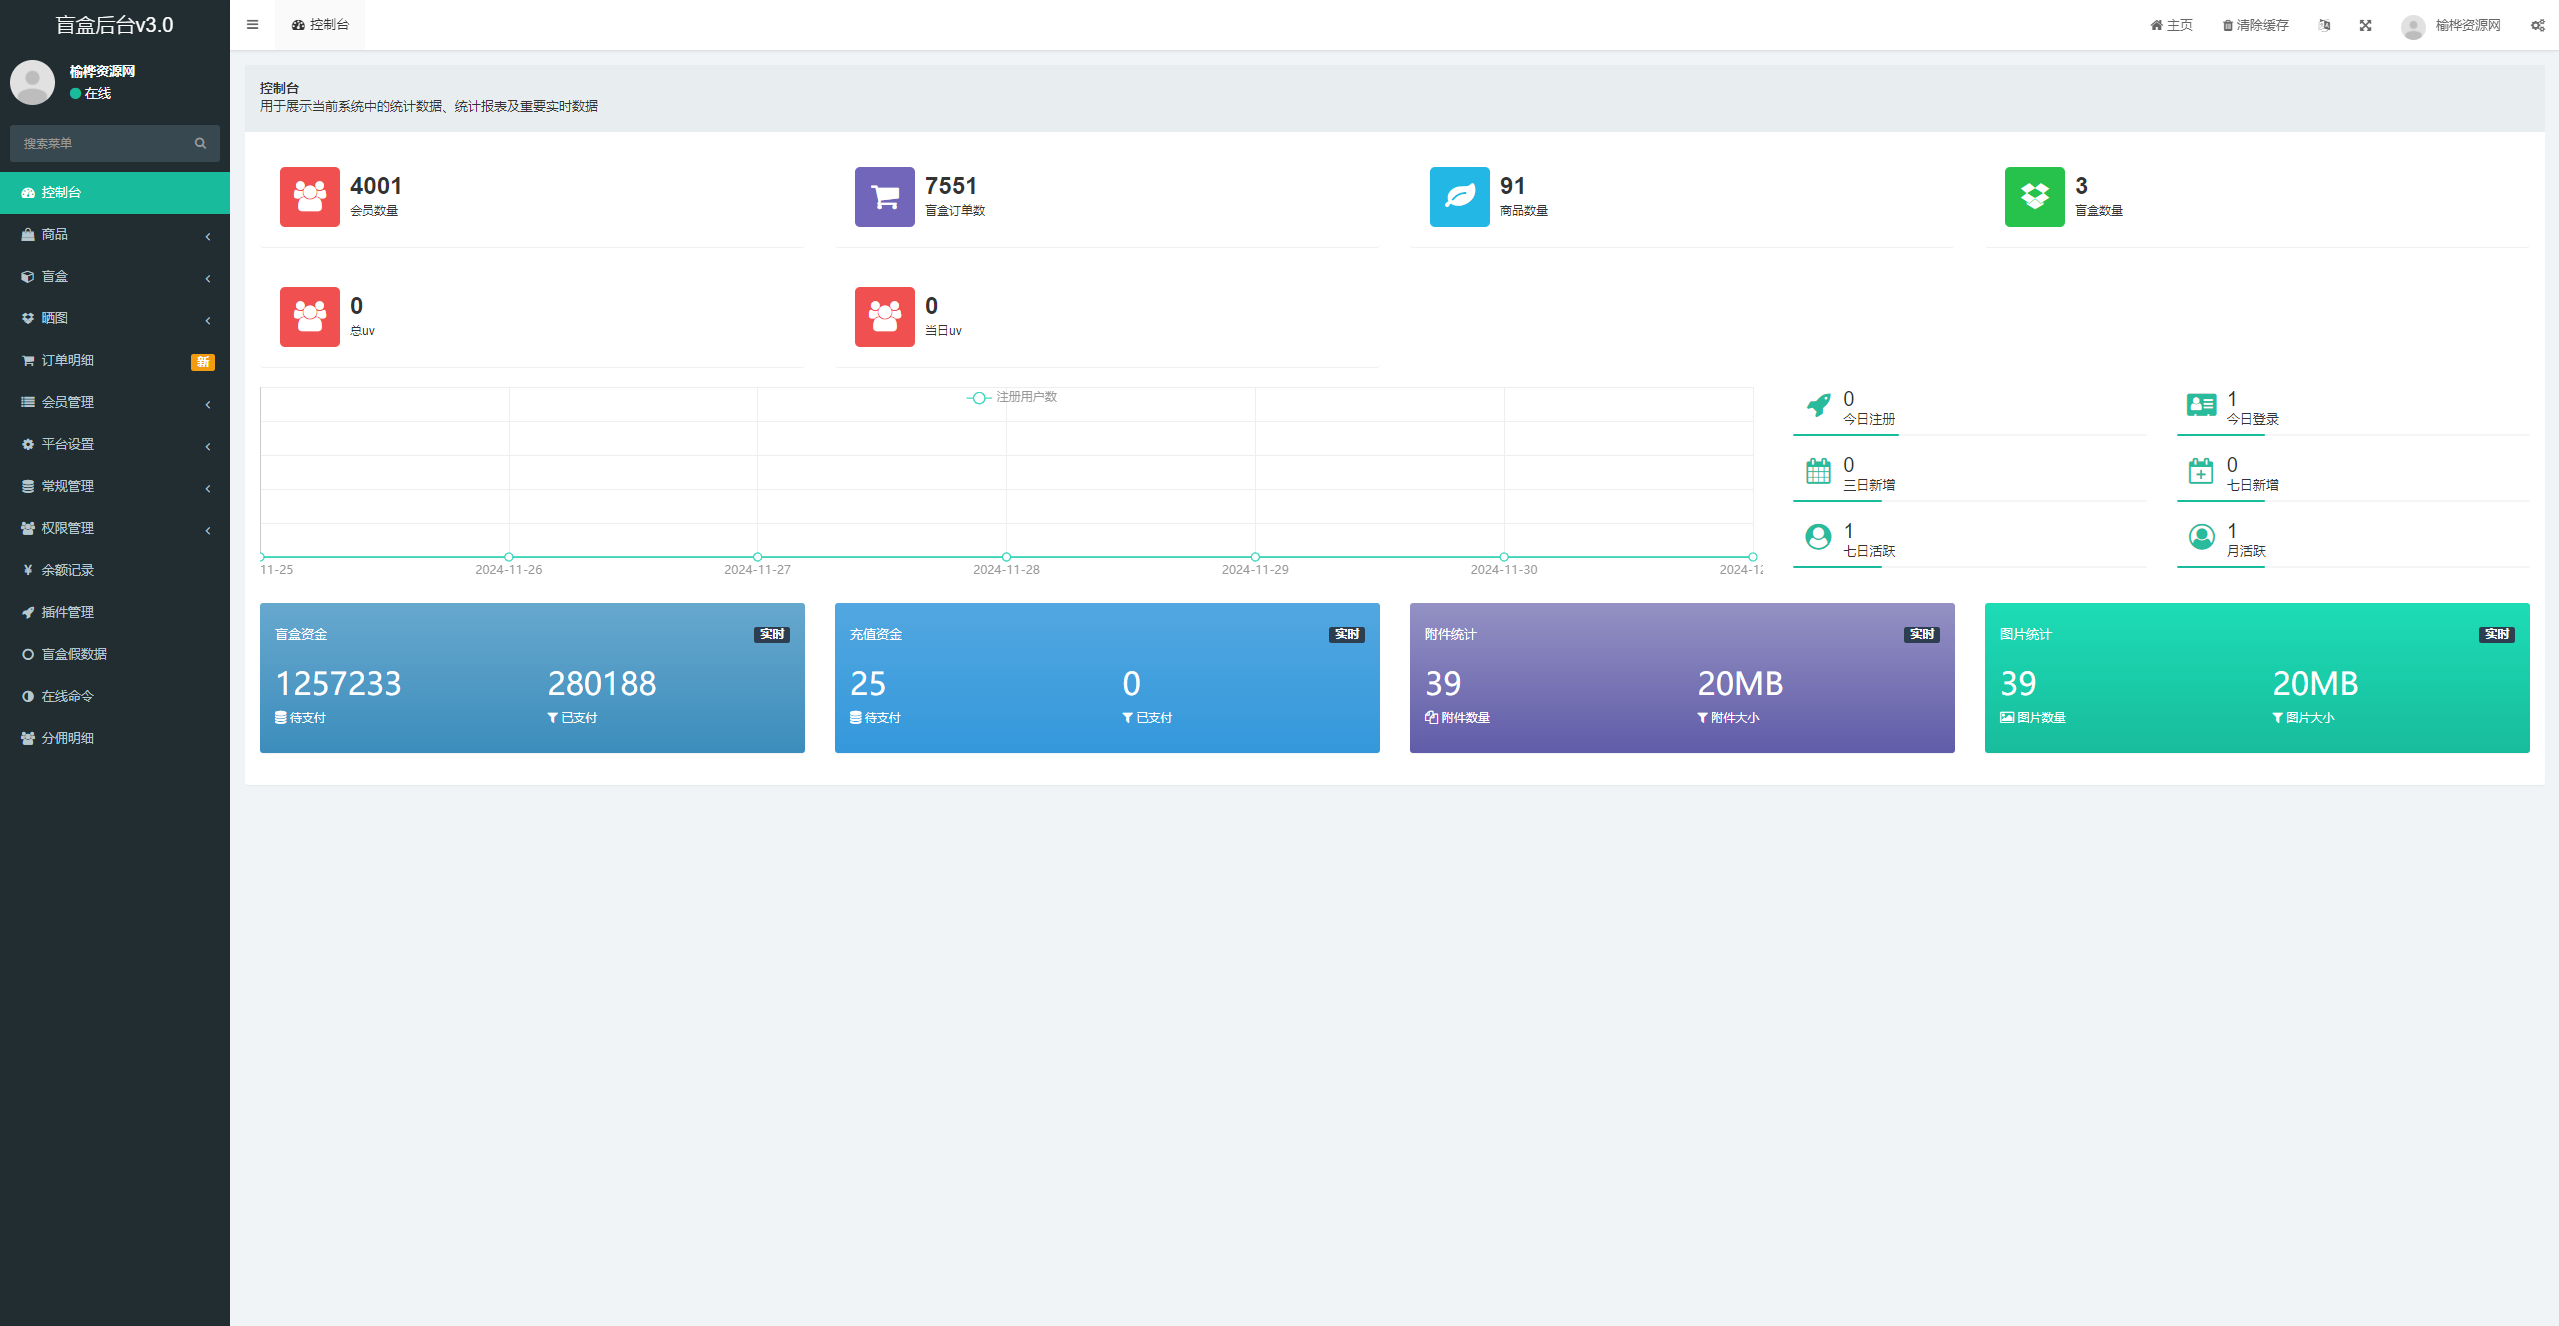
Task: Click 实时 badge on 附件统计 card
Action: click(x=1922, y=634)
